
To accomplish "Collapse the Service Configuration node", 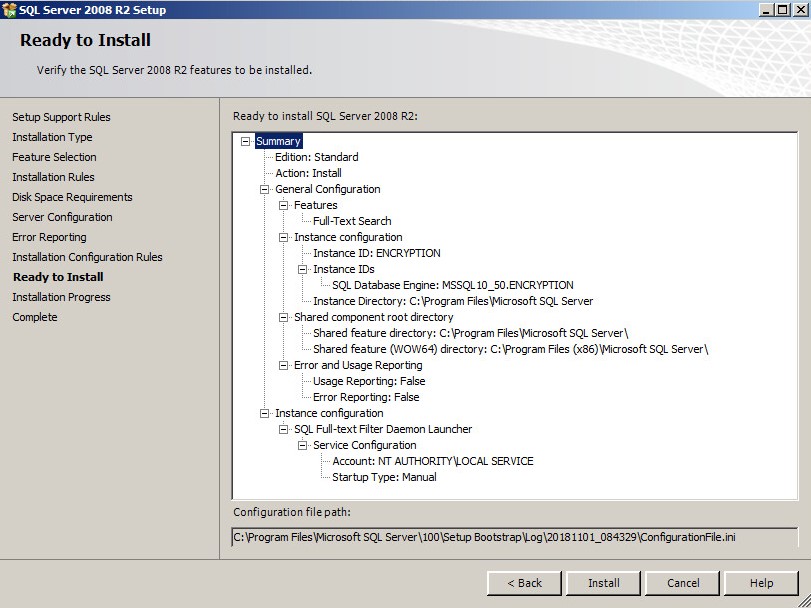I will [303, 446].
